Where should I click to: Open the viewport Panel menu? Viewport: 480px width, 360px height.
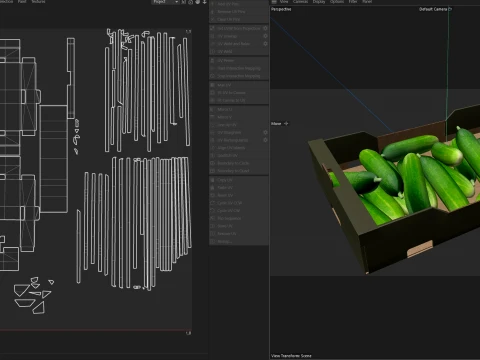[367, 2]
